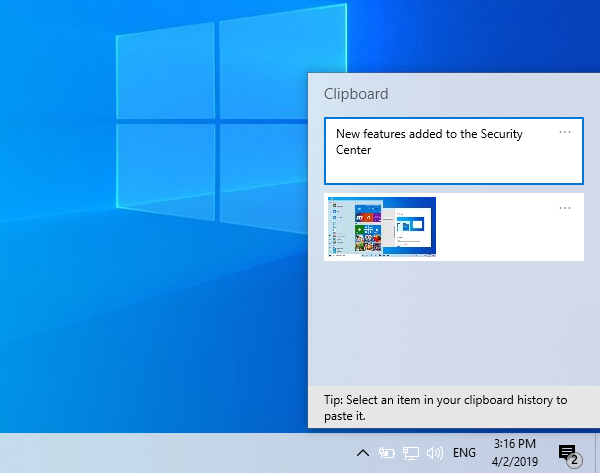Paste the 'New features added to the Security Center' clip
The image size is (600, 473).
click(x=454, y=151)
